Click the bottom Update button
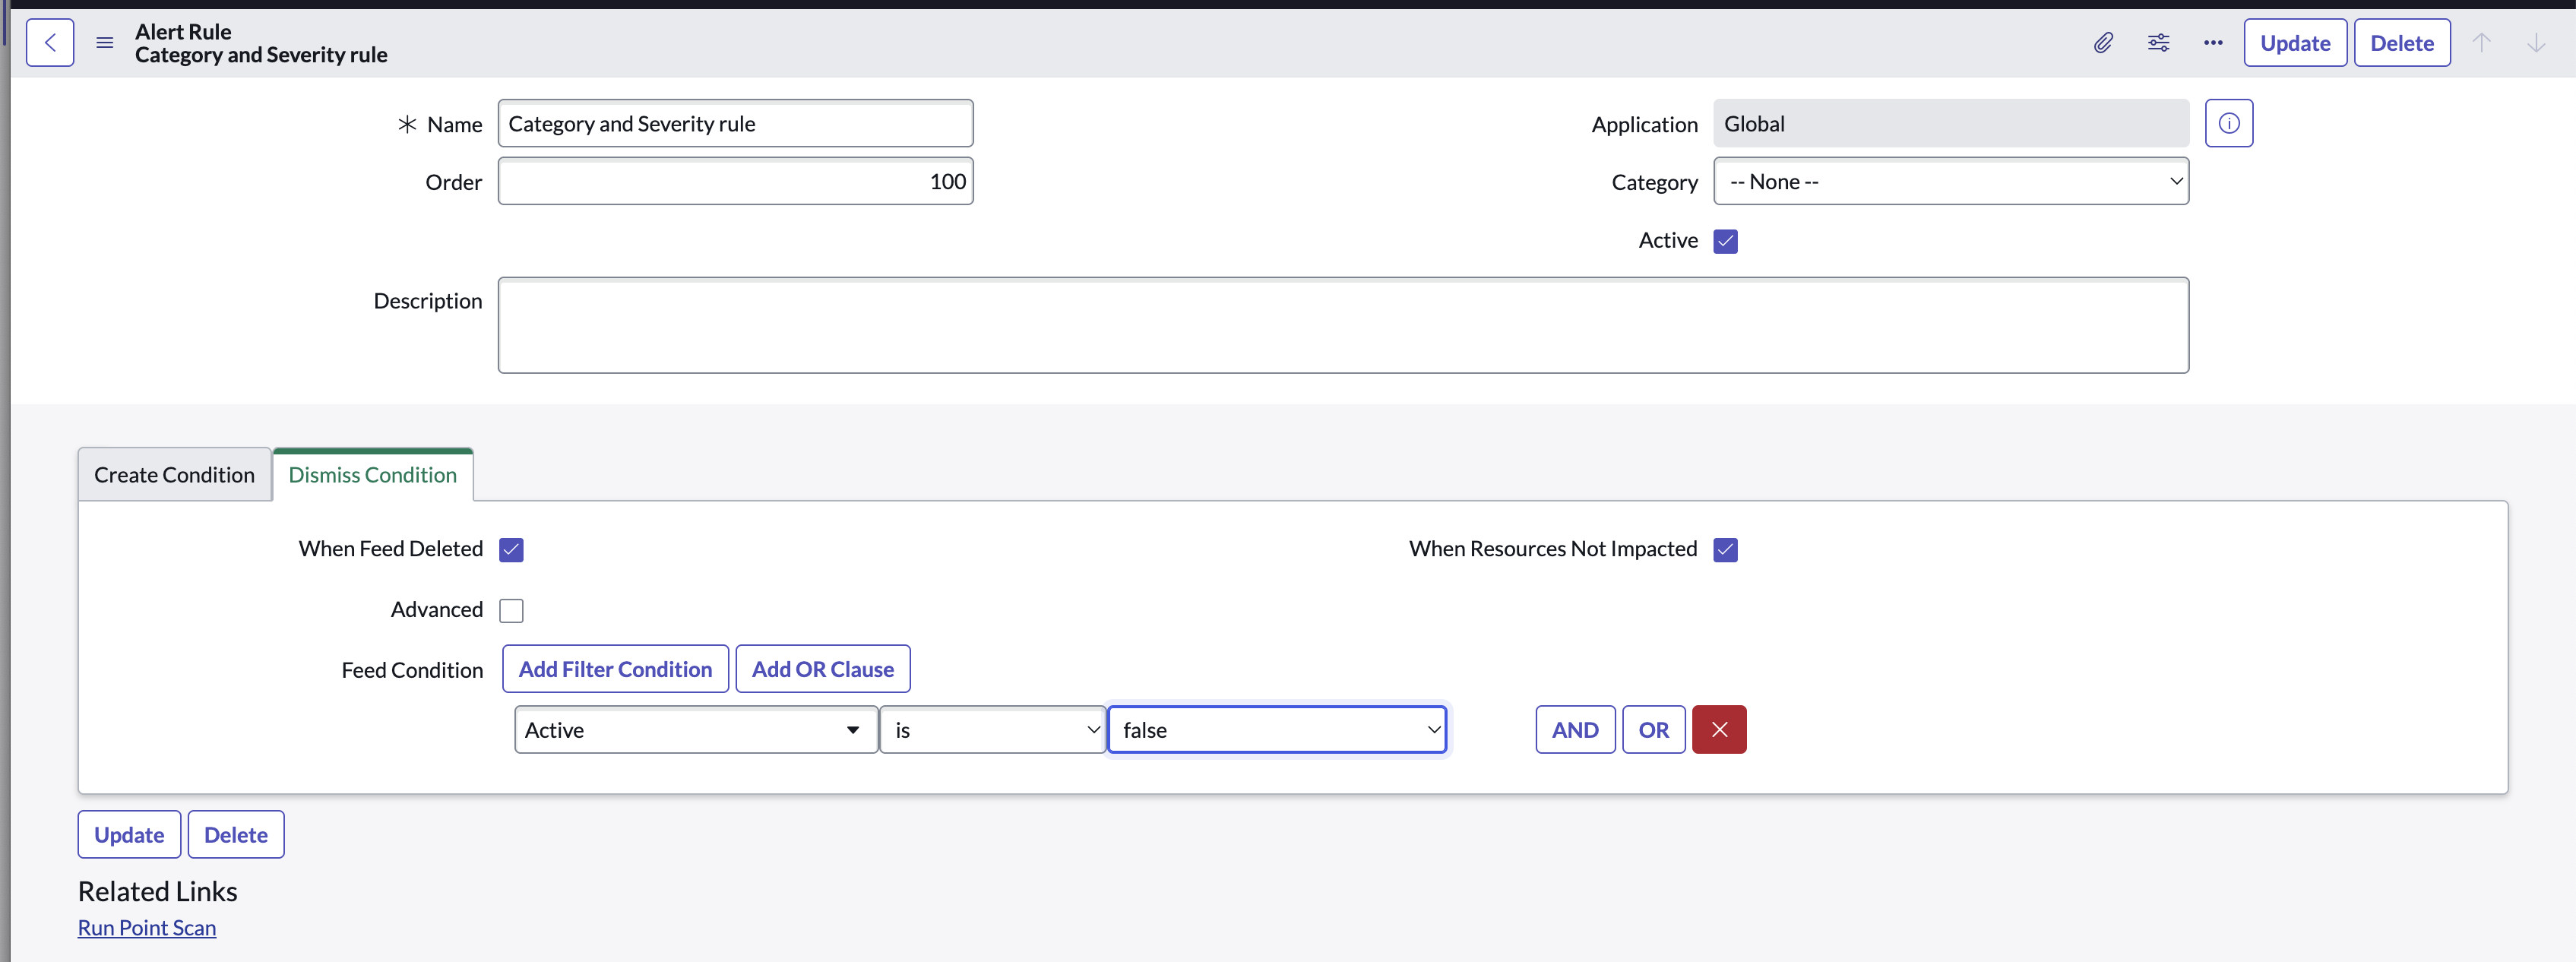Viewport: 2576px width, 962px height. tap(129, 835)
